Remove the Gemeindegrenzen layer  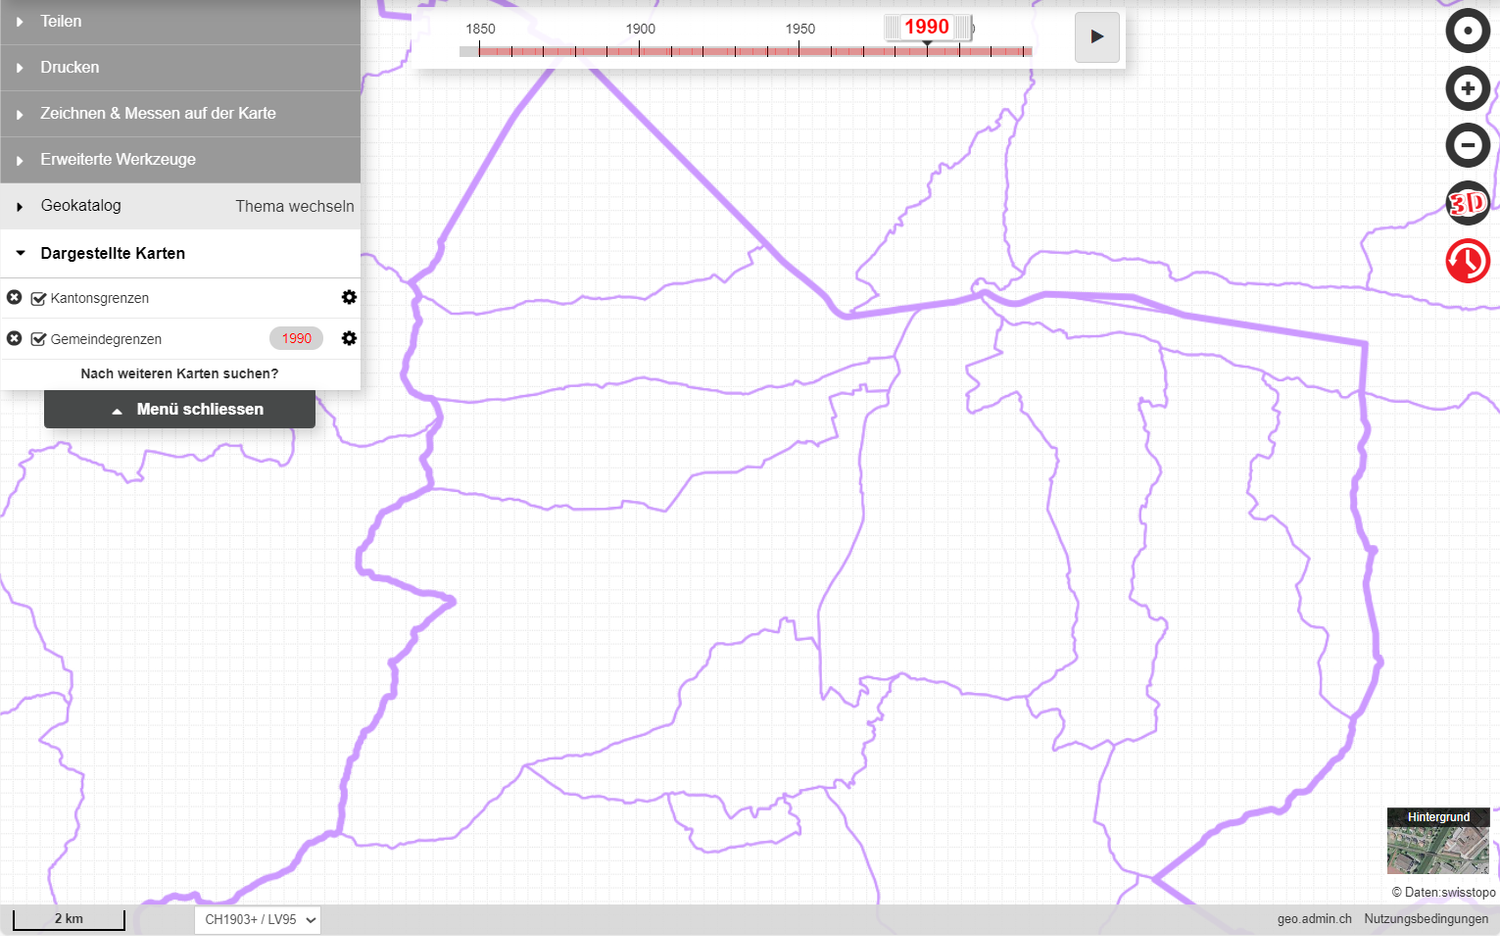pos(14,338)
